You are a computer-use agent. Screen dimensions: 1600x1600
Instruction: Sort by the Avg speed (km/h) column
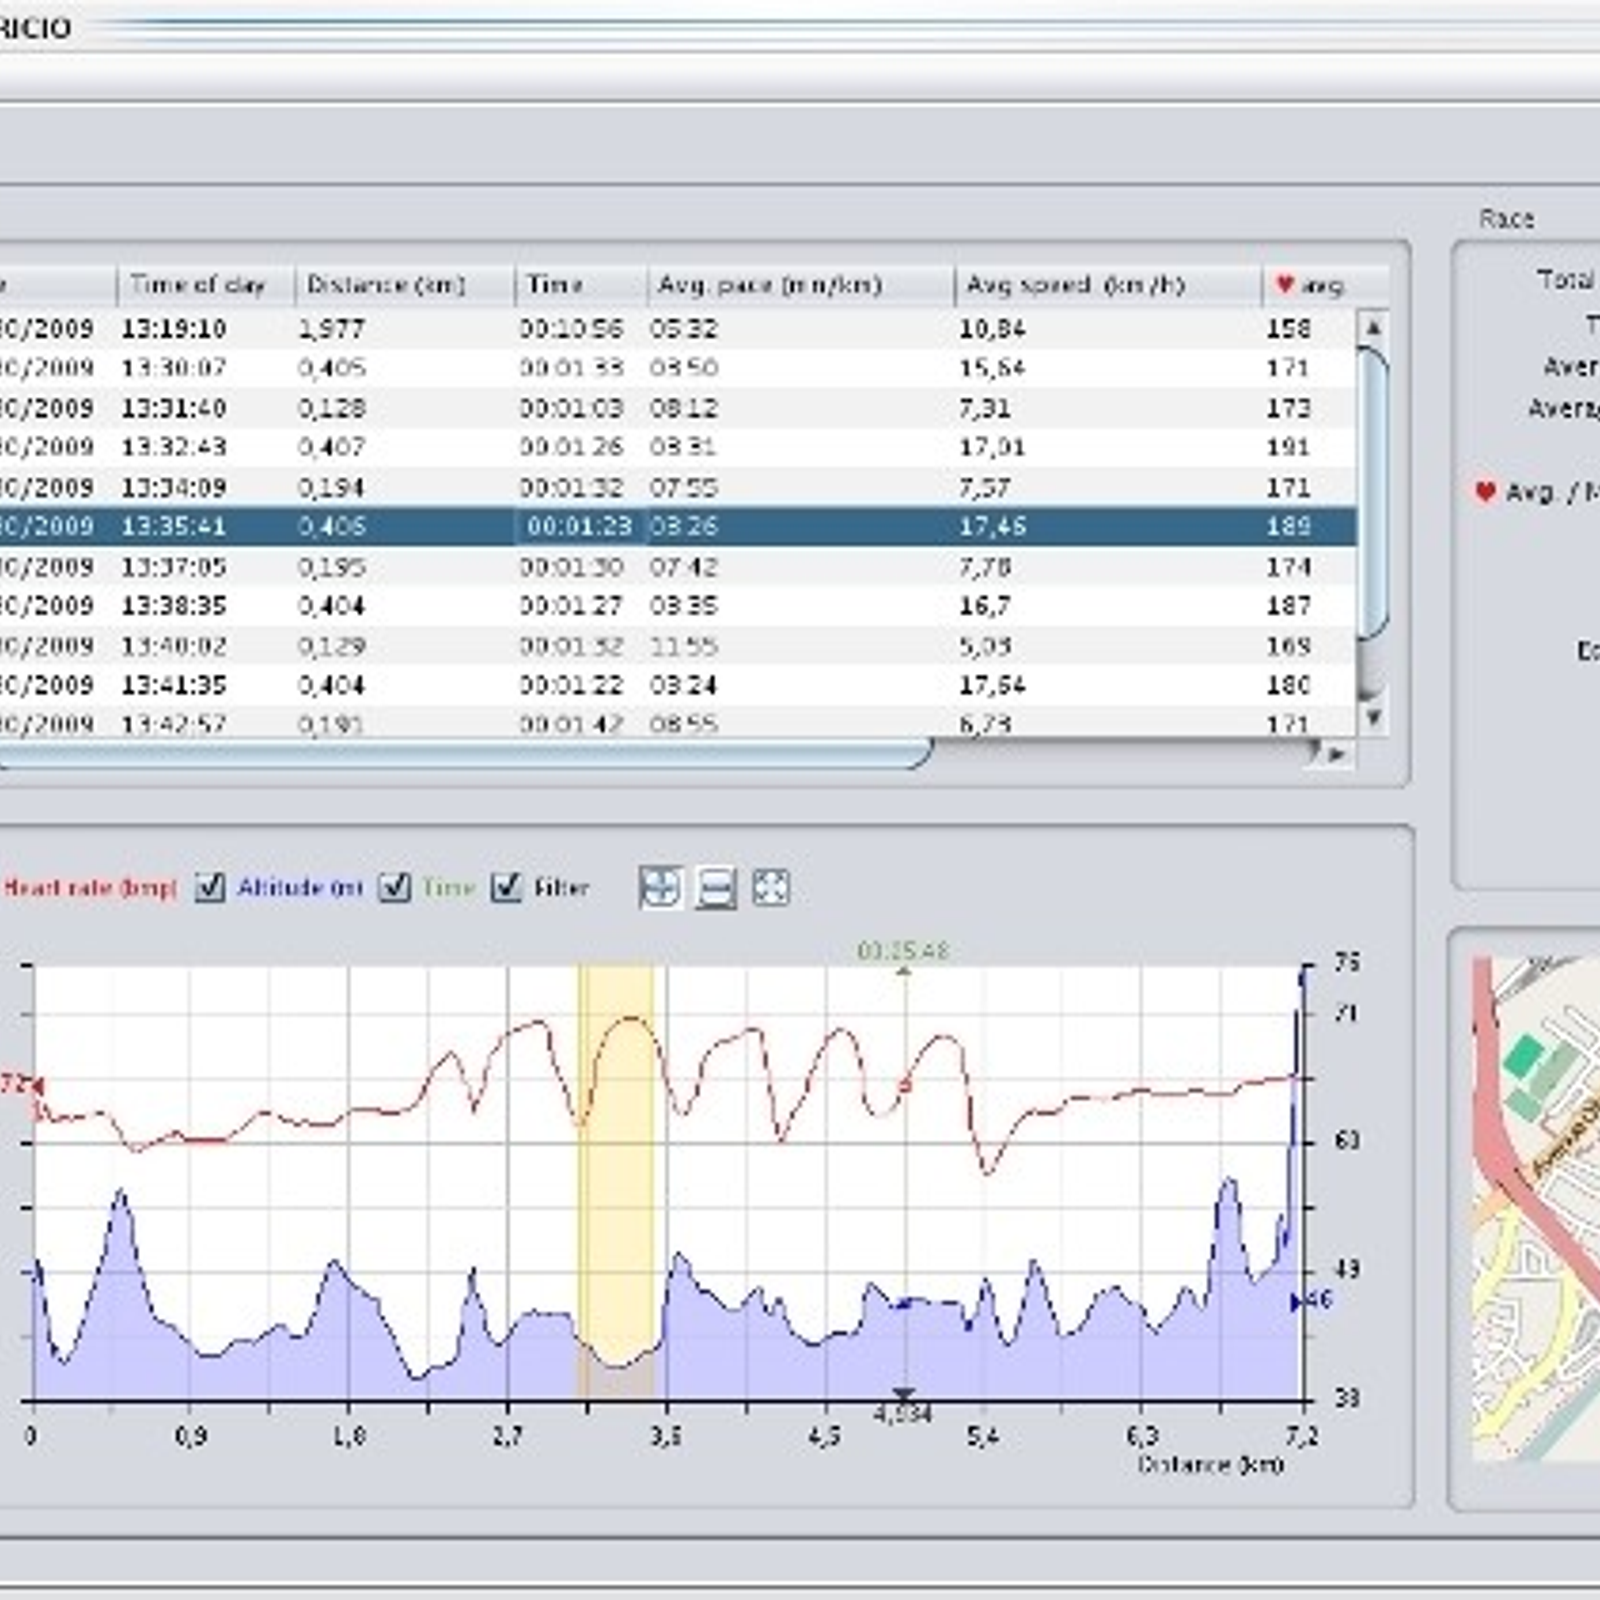[x=1108, y=286]
